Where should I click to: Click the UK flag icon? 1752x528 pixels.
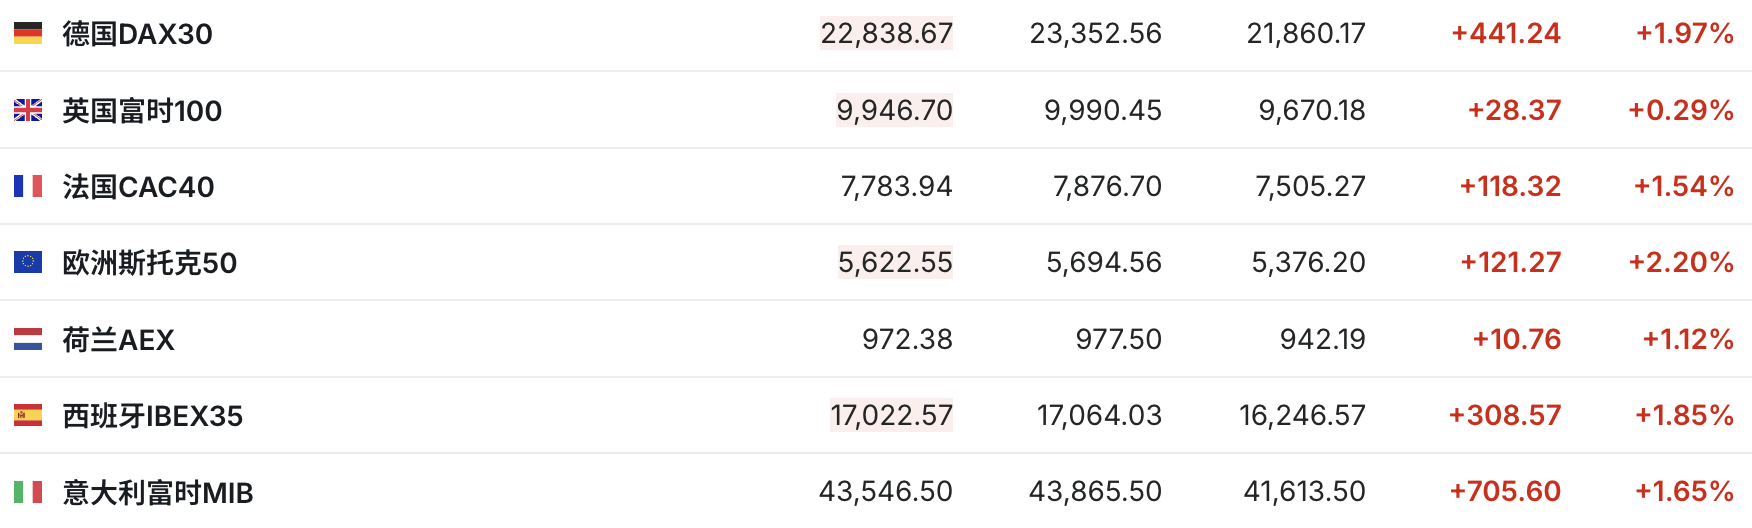28,110
